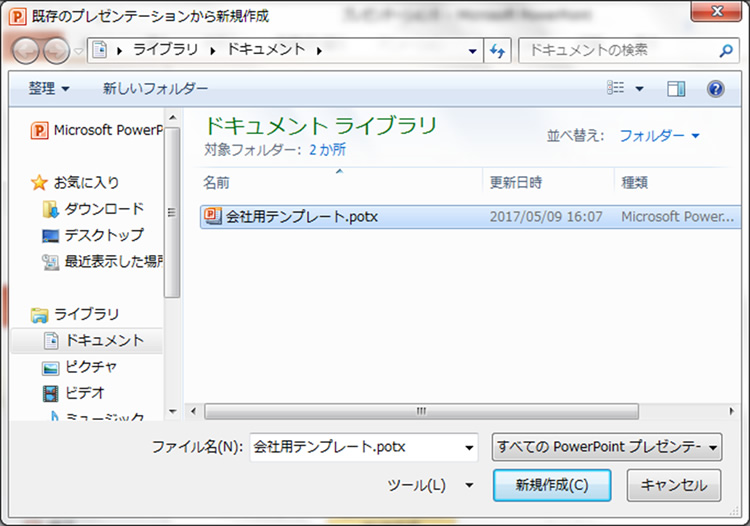This screenshot has width=750, height=526.
Task: Select Microsoft PowerPoint in the navigation pane
Action: [98, 130]
